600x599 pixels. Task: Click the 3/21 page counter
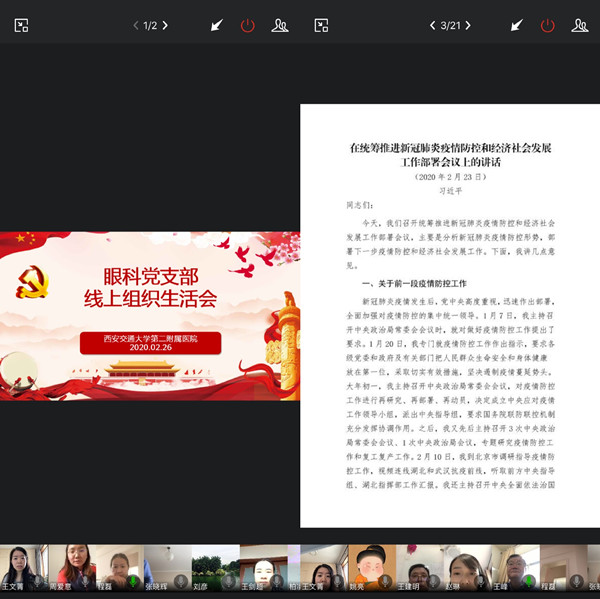(451, 25)
